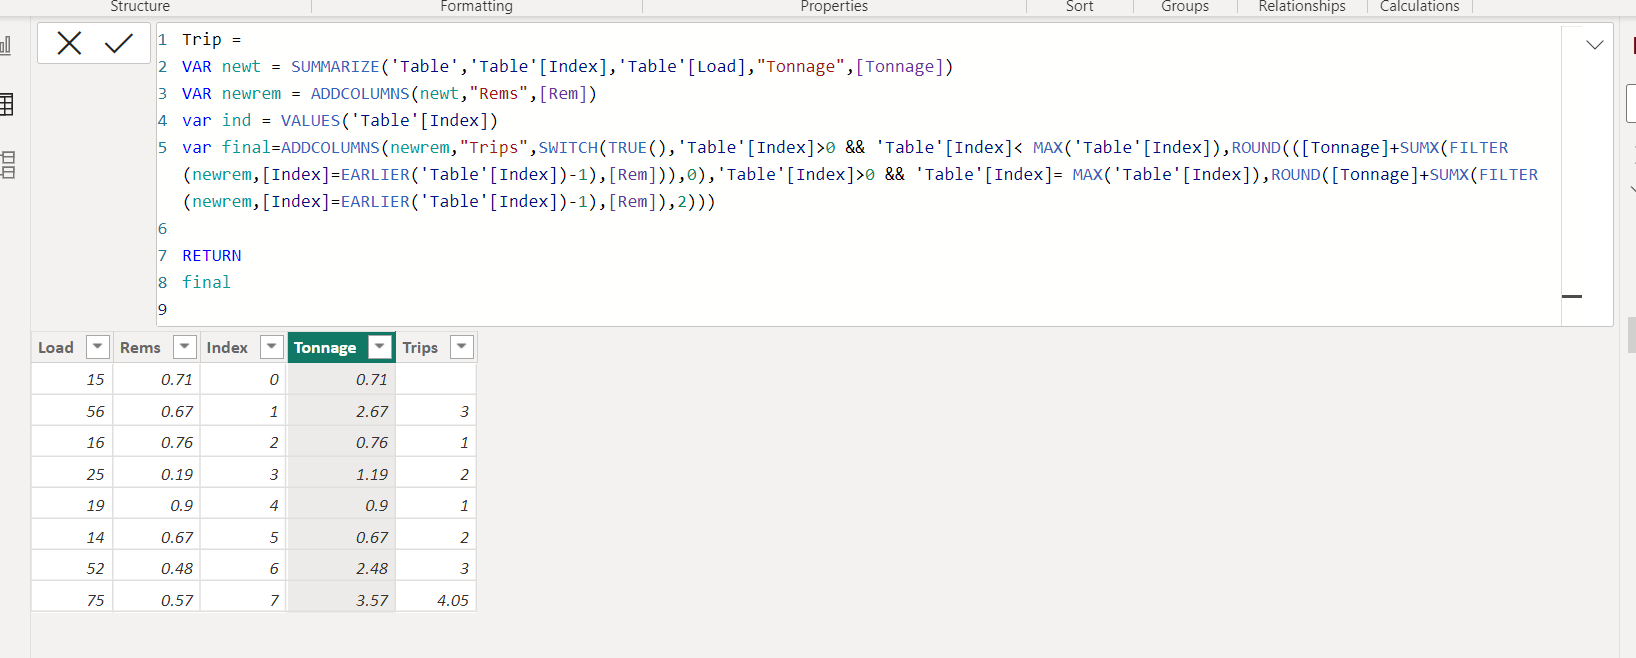Image resolution: width=1636 pixels, height=658 pixels.
Task: Select Load cell with value 15
Action: tap(72, 379)
